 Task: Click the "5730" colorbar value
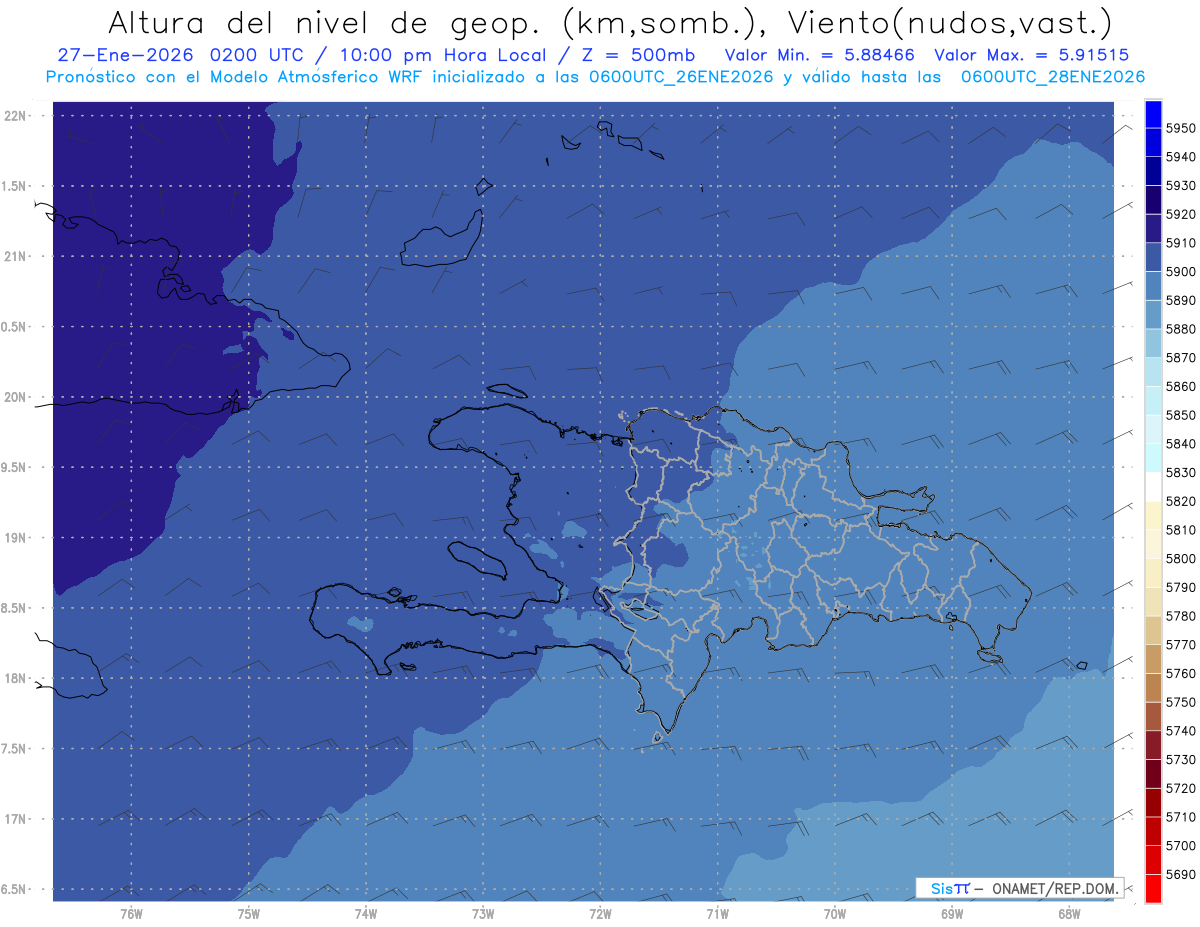click(1181, 759)
